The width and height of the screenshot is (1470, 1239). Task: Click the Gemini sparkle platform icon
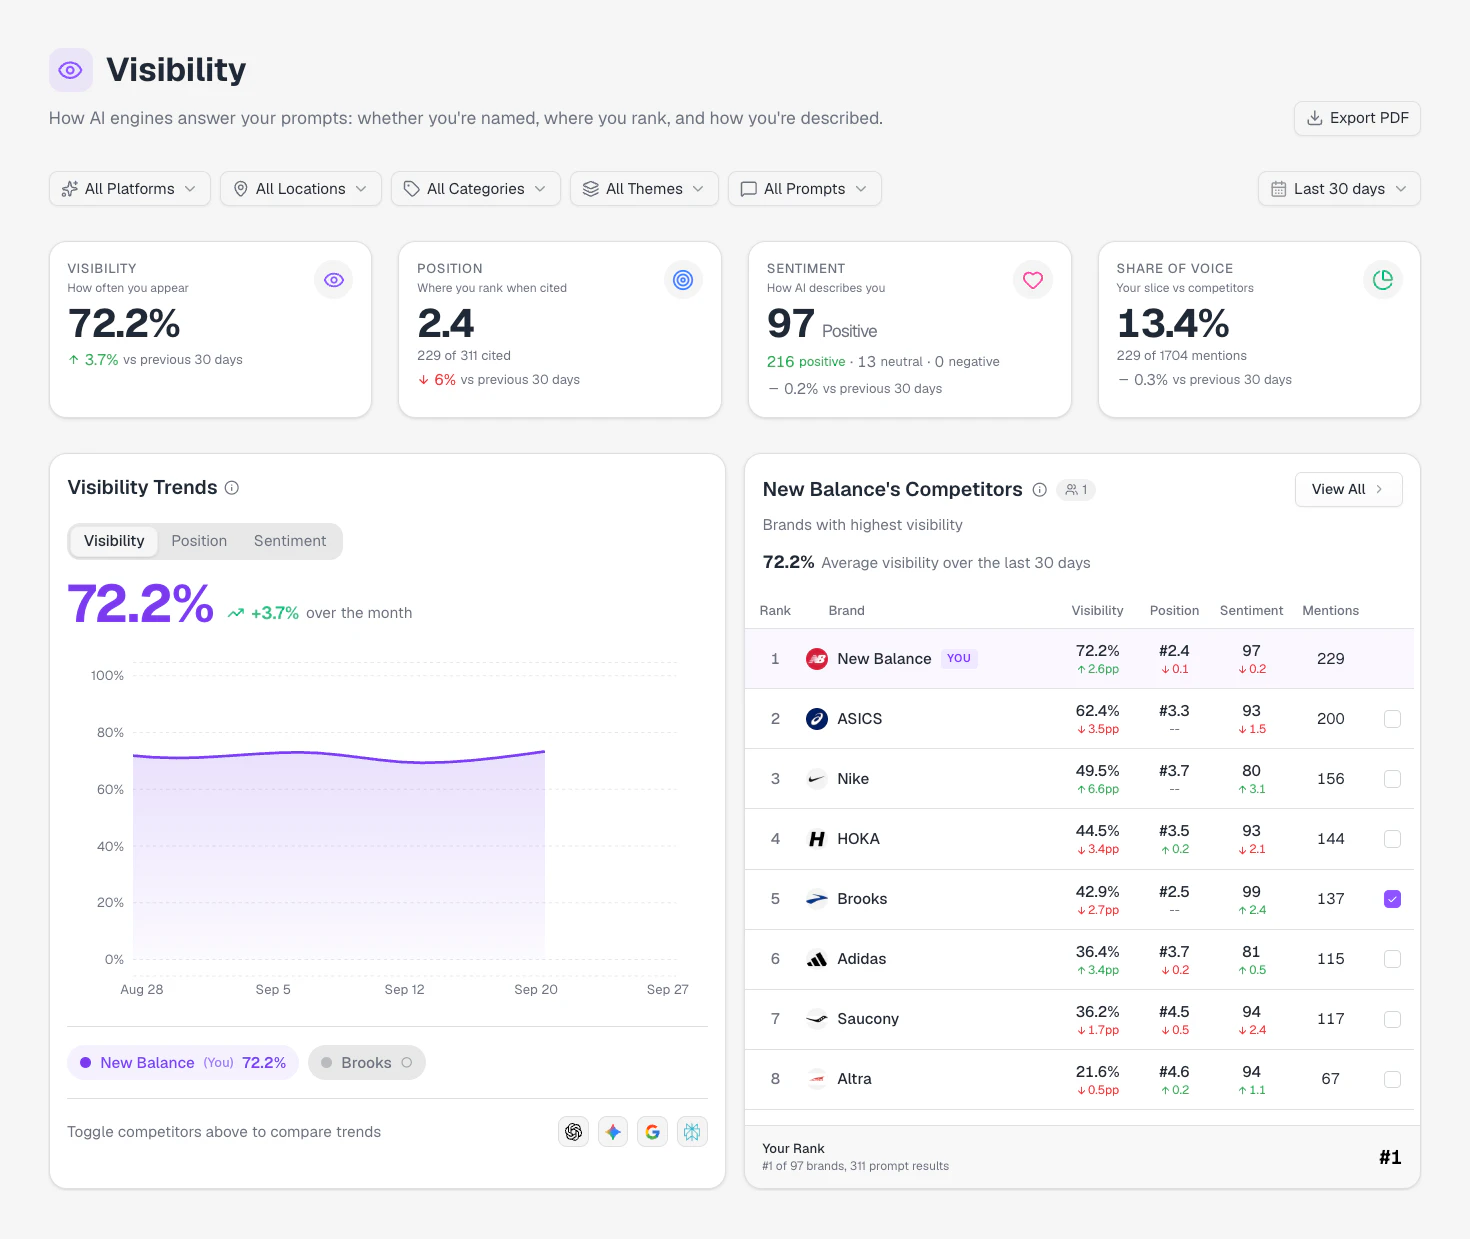click(x=613, y=1132)
